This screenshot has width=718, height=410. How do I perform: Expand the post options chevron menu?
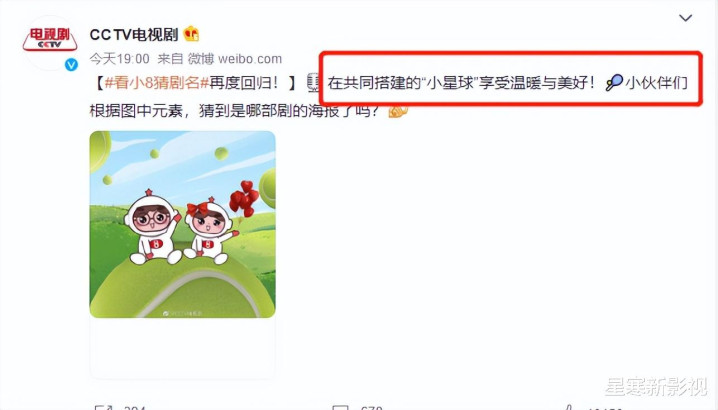click(685, 18)
